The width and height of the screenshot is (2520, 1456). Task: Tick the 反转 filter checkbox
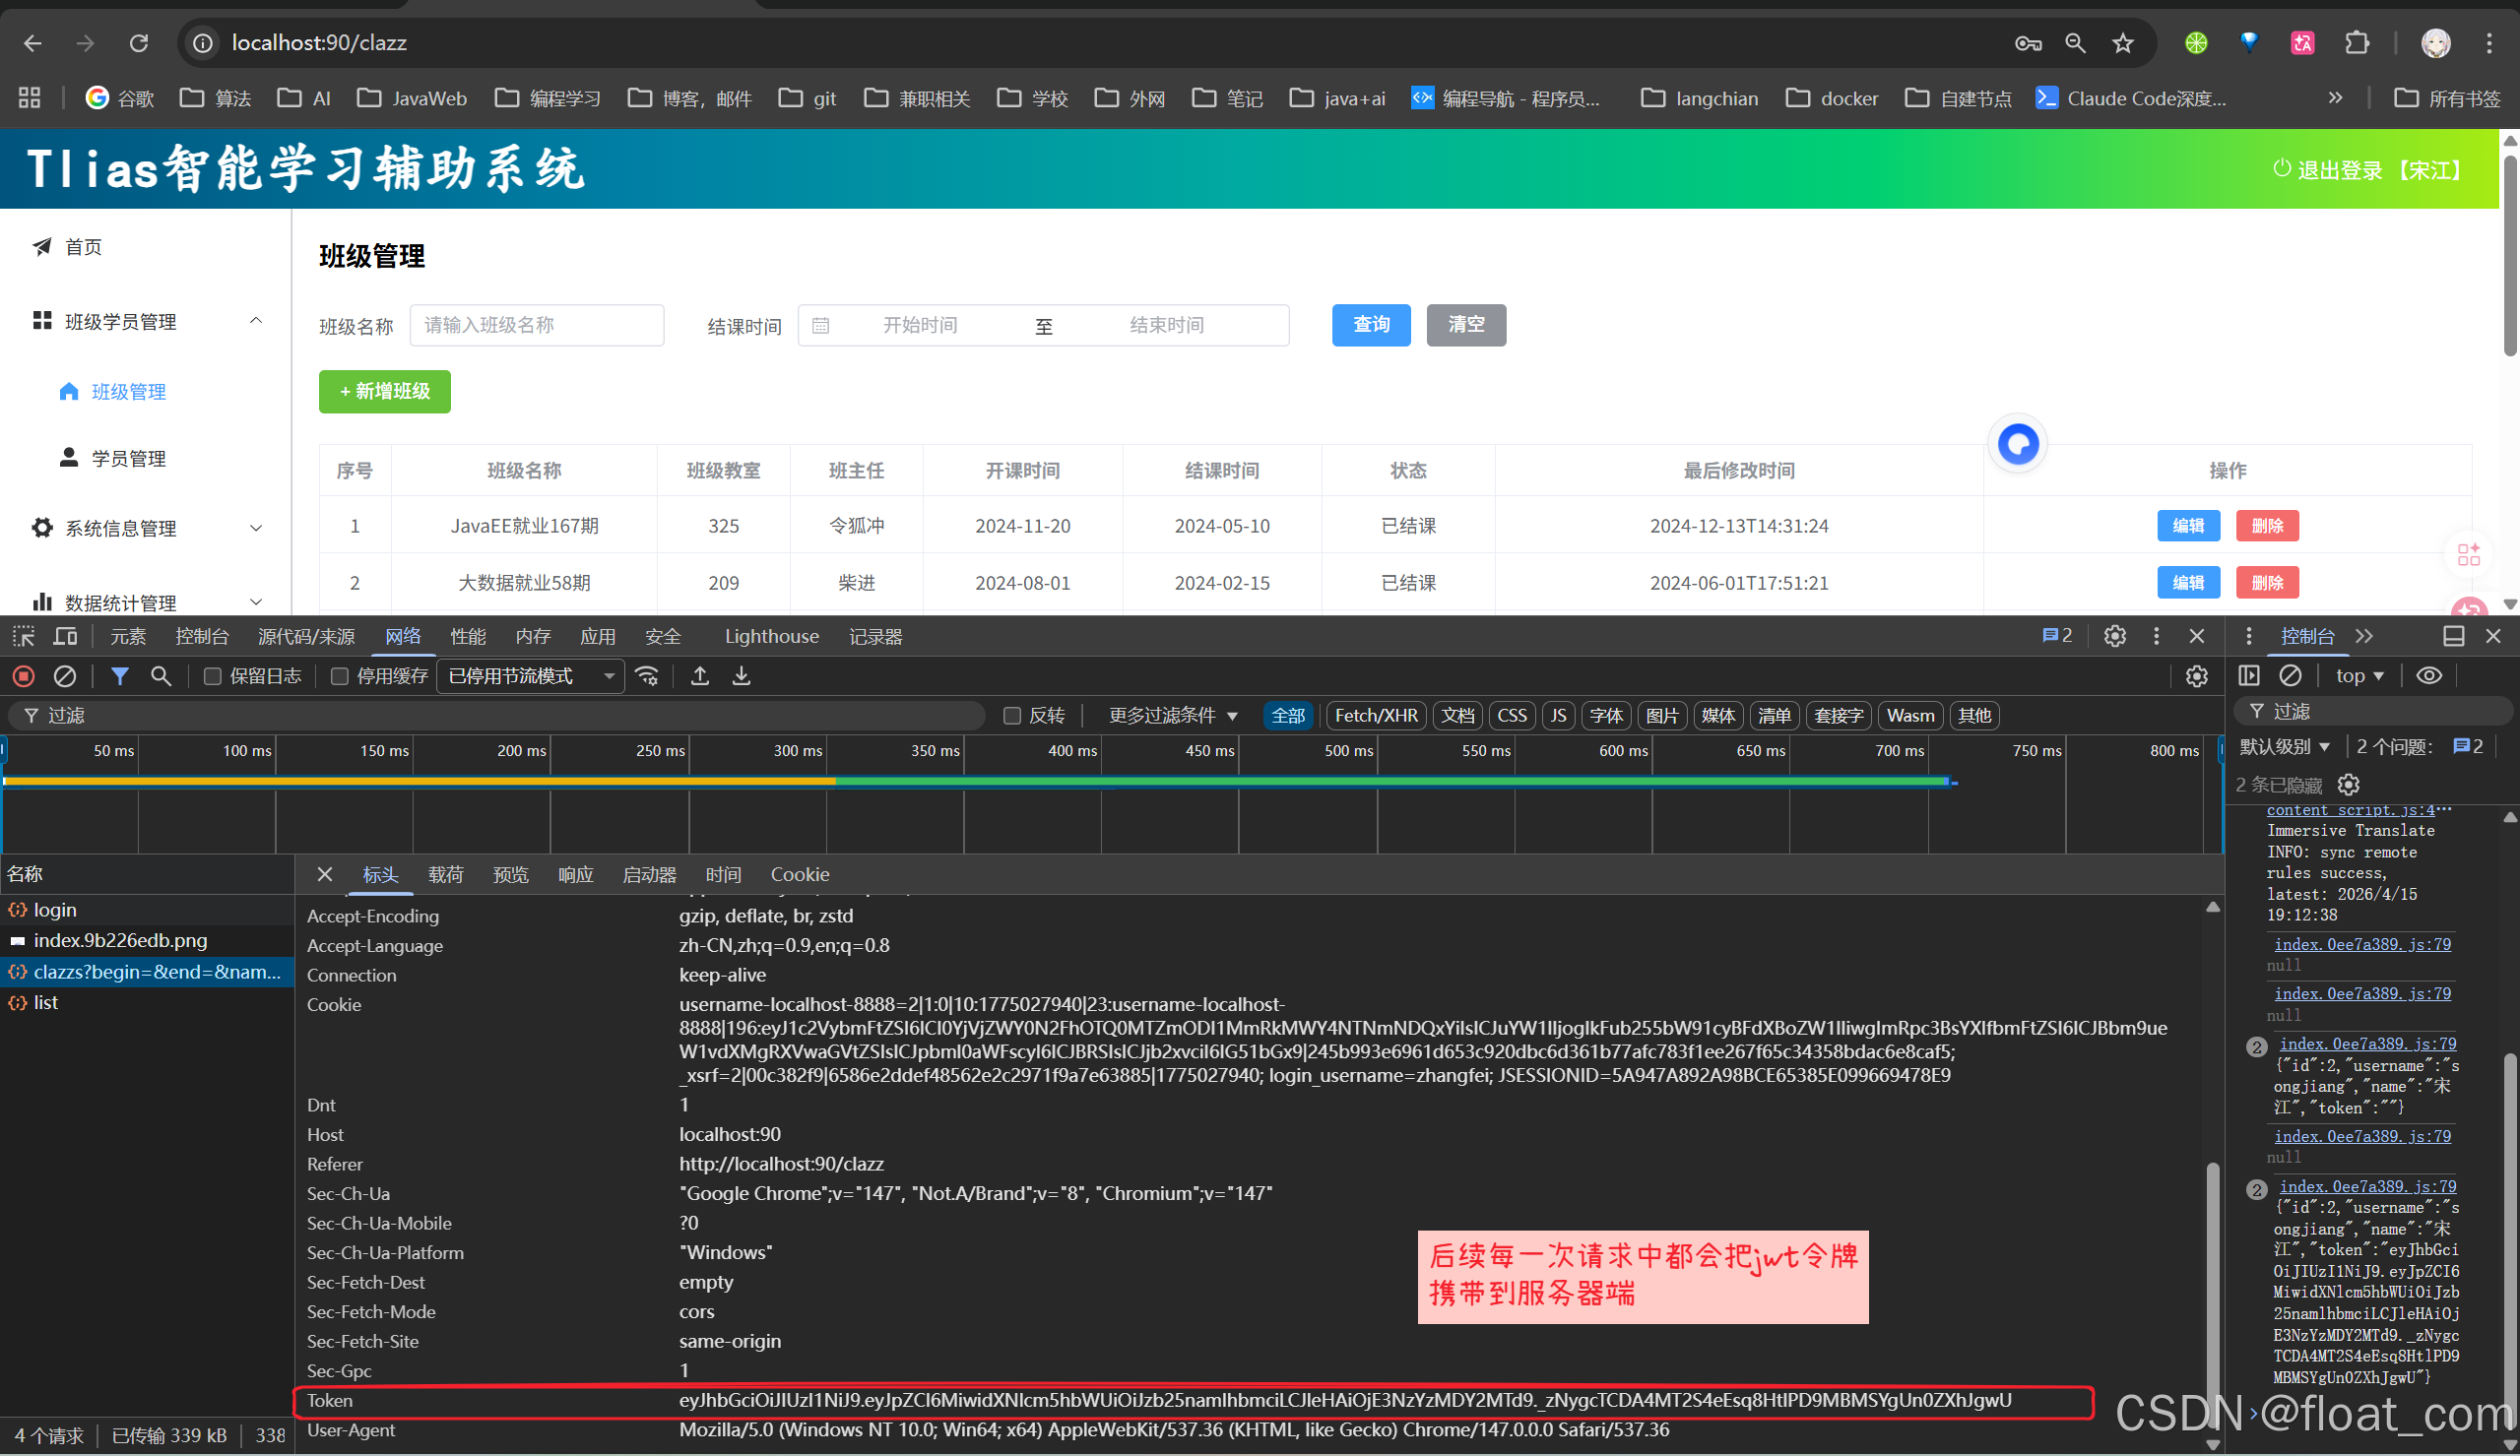[x=1012, y=716]
